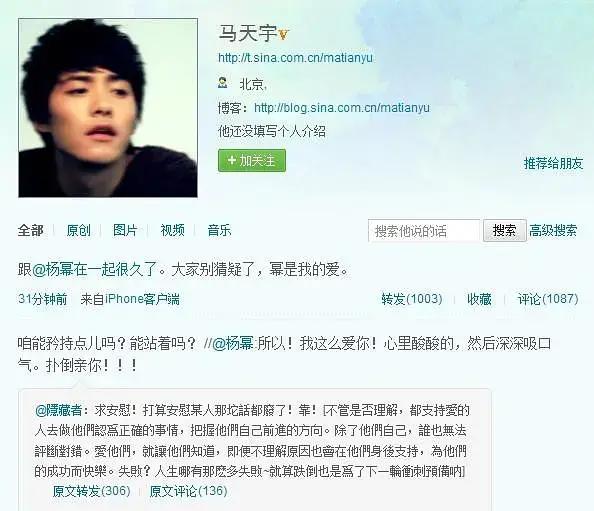
Task: Open the t.sina.com.cn/matianyu profile link
Action: (x=295, y=58)
